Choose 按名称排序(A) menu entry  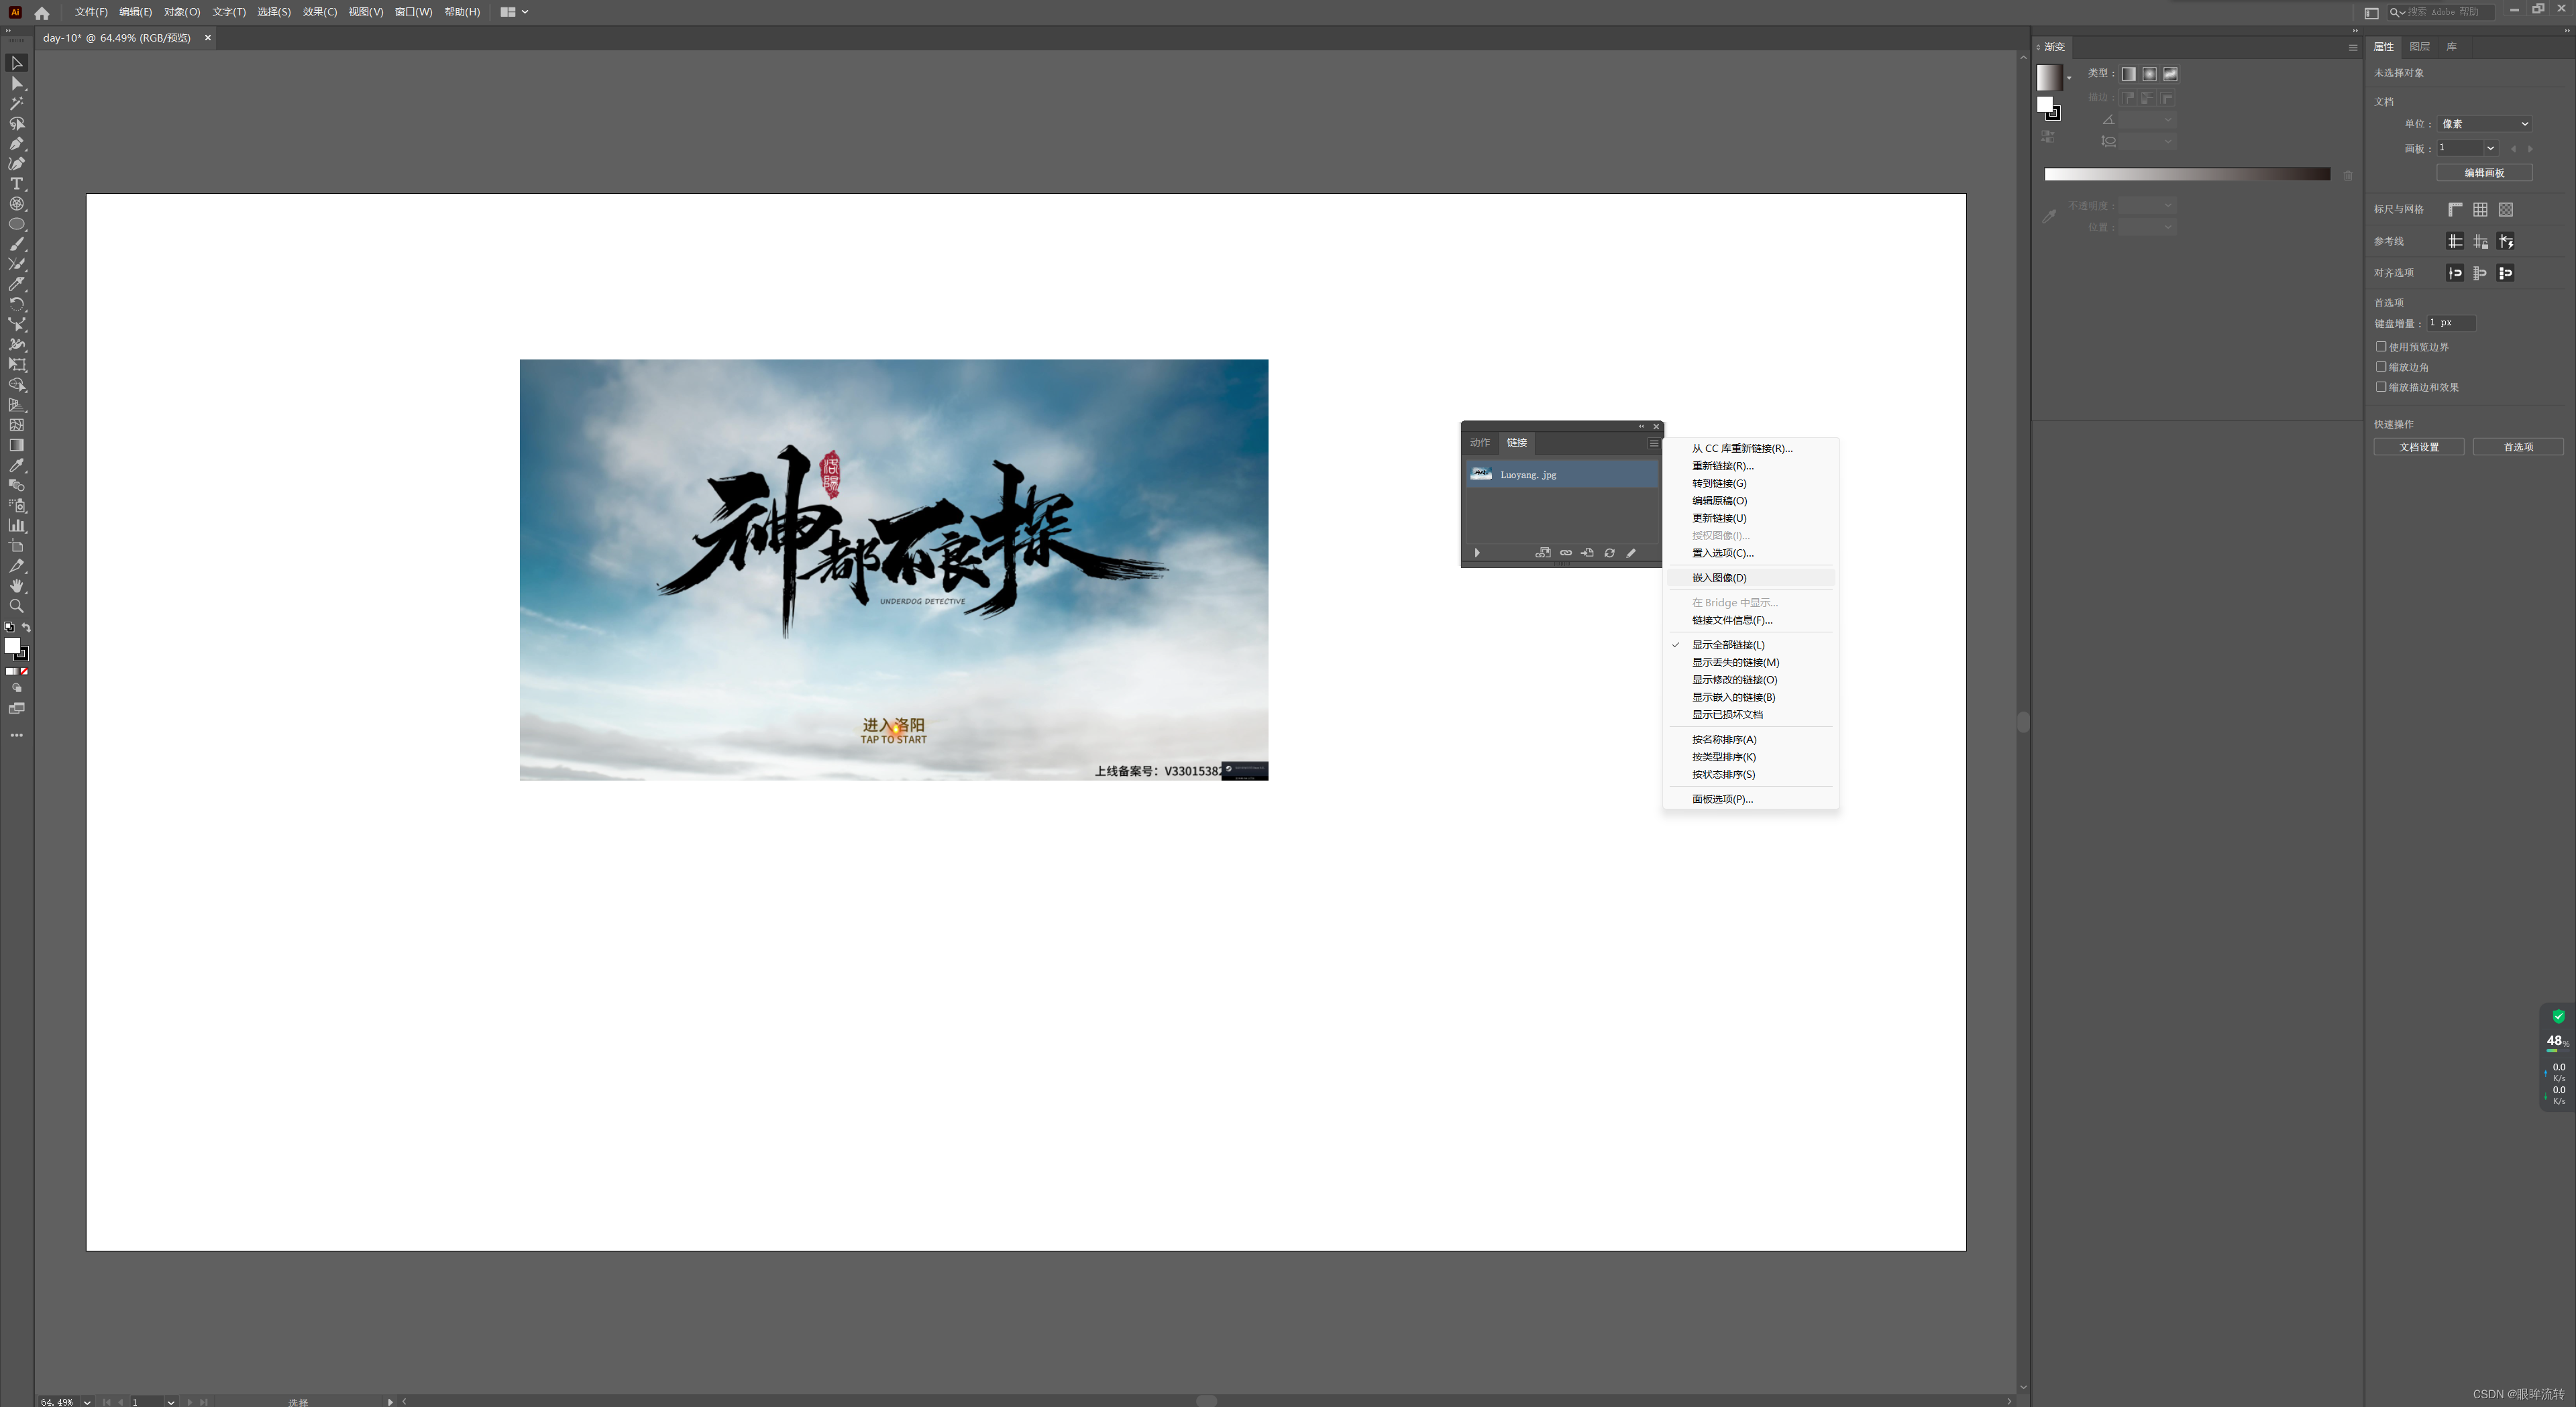point(1750,740)
